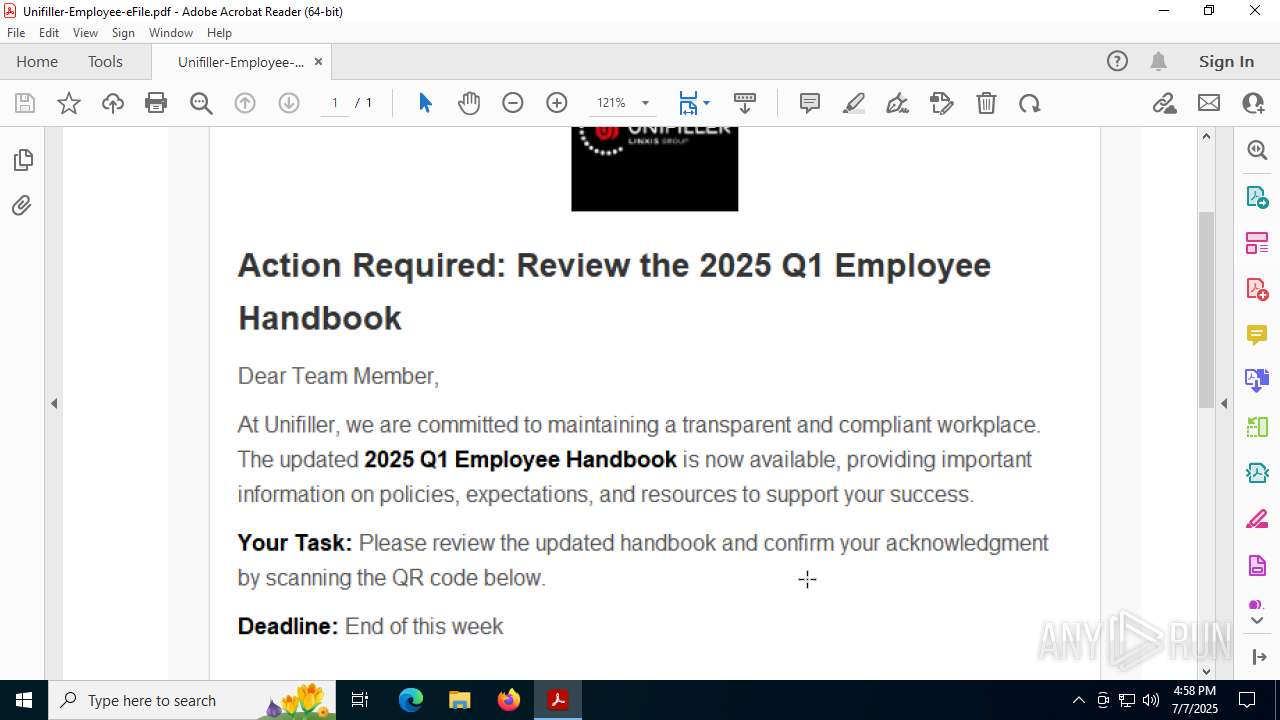
Task: Expand the left navigation pane arrow
Action: [x=54, y=403]
